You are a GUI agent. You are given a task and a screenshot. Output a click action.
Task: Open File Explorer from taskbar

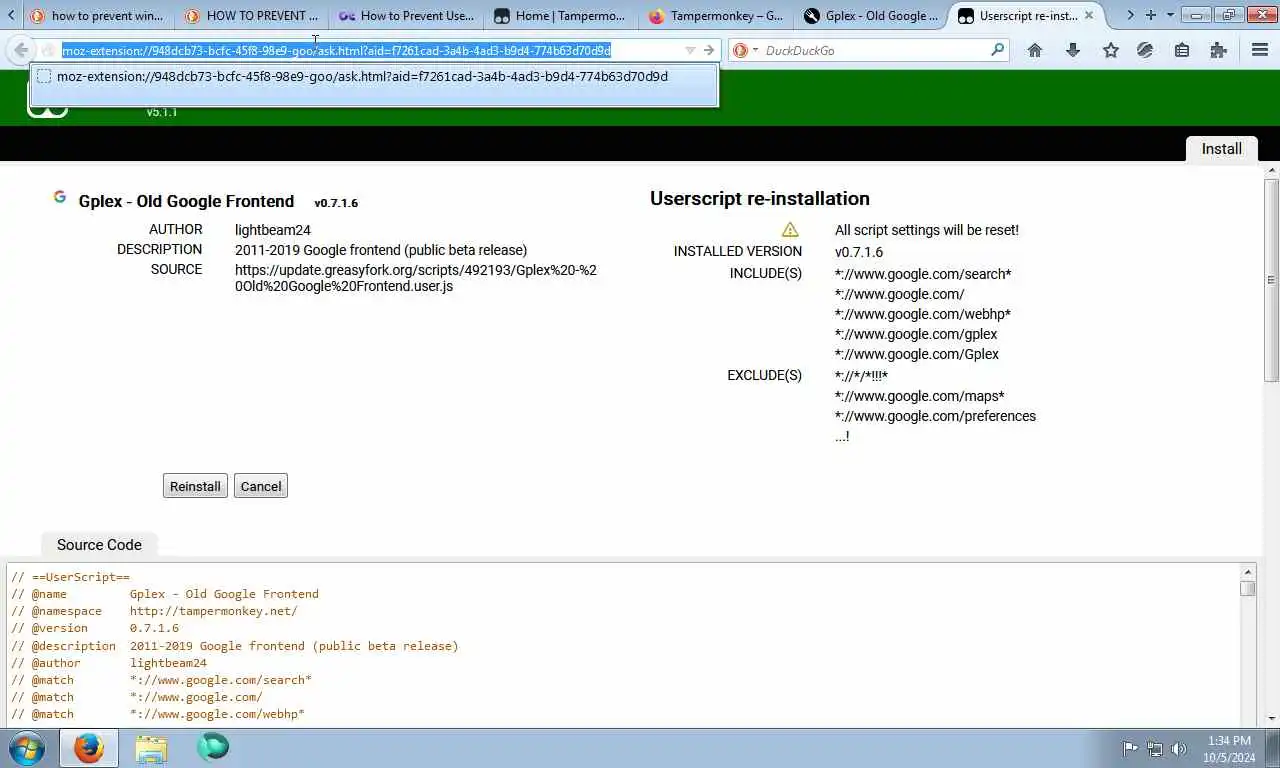pos(151,748)
